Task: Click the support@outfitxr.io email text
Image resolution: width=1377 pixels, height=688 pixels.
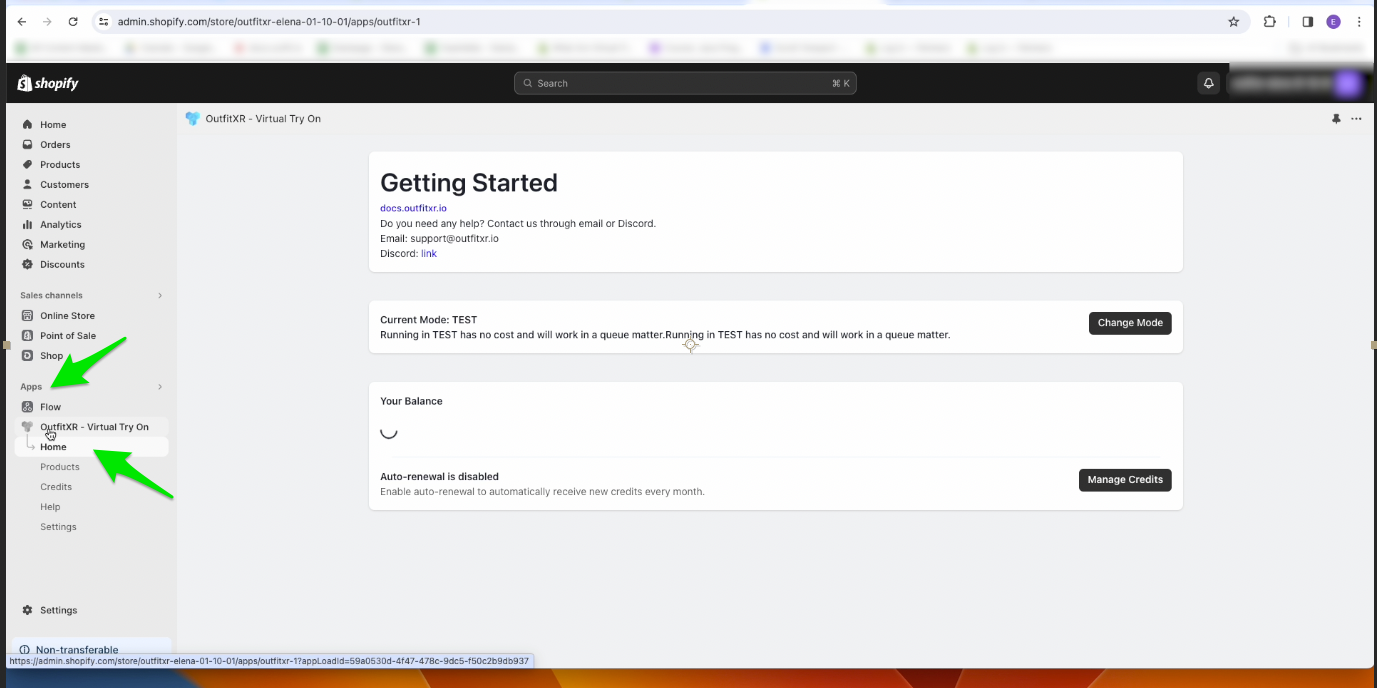Action: (454, 239)
